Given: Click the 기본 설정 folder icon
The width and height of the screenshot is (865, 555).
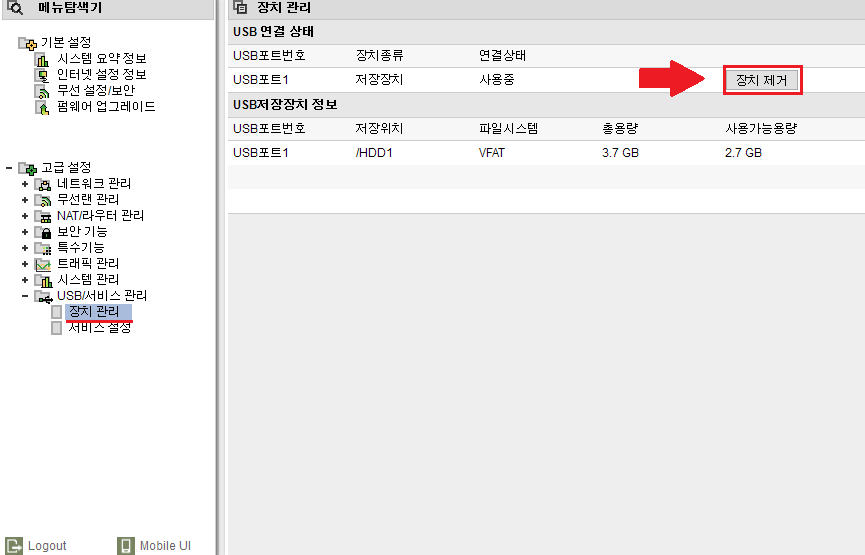Looking at the screenshot, I should click(28, 43).
